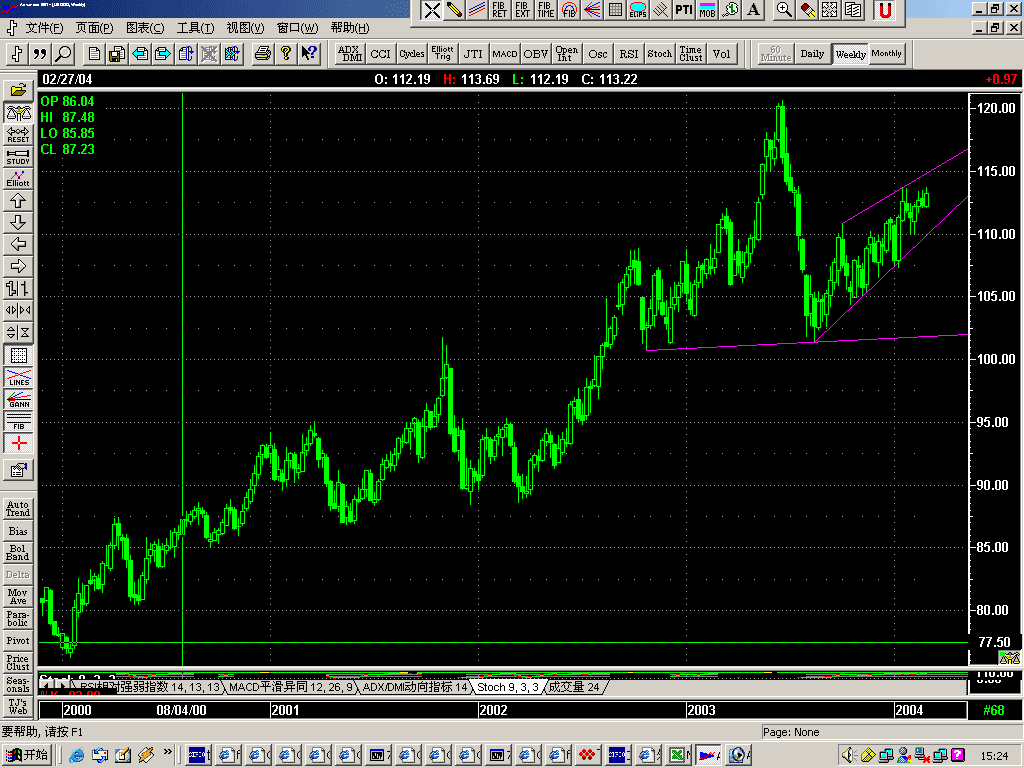Choose the parallel trend lines tool
Image resolution: width=1024 pixels, height=768 pixels.
477,10
